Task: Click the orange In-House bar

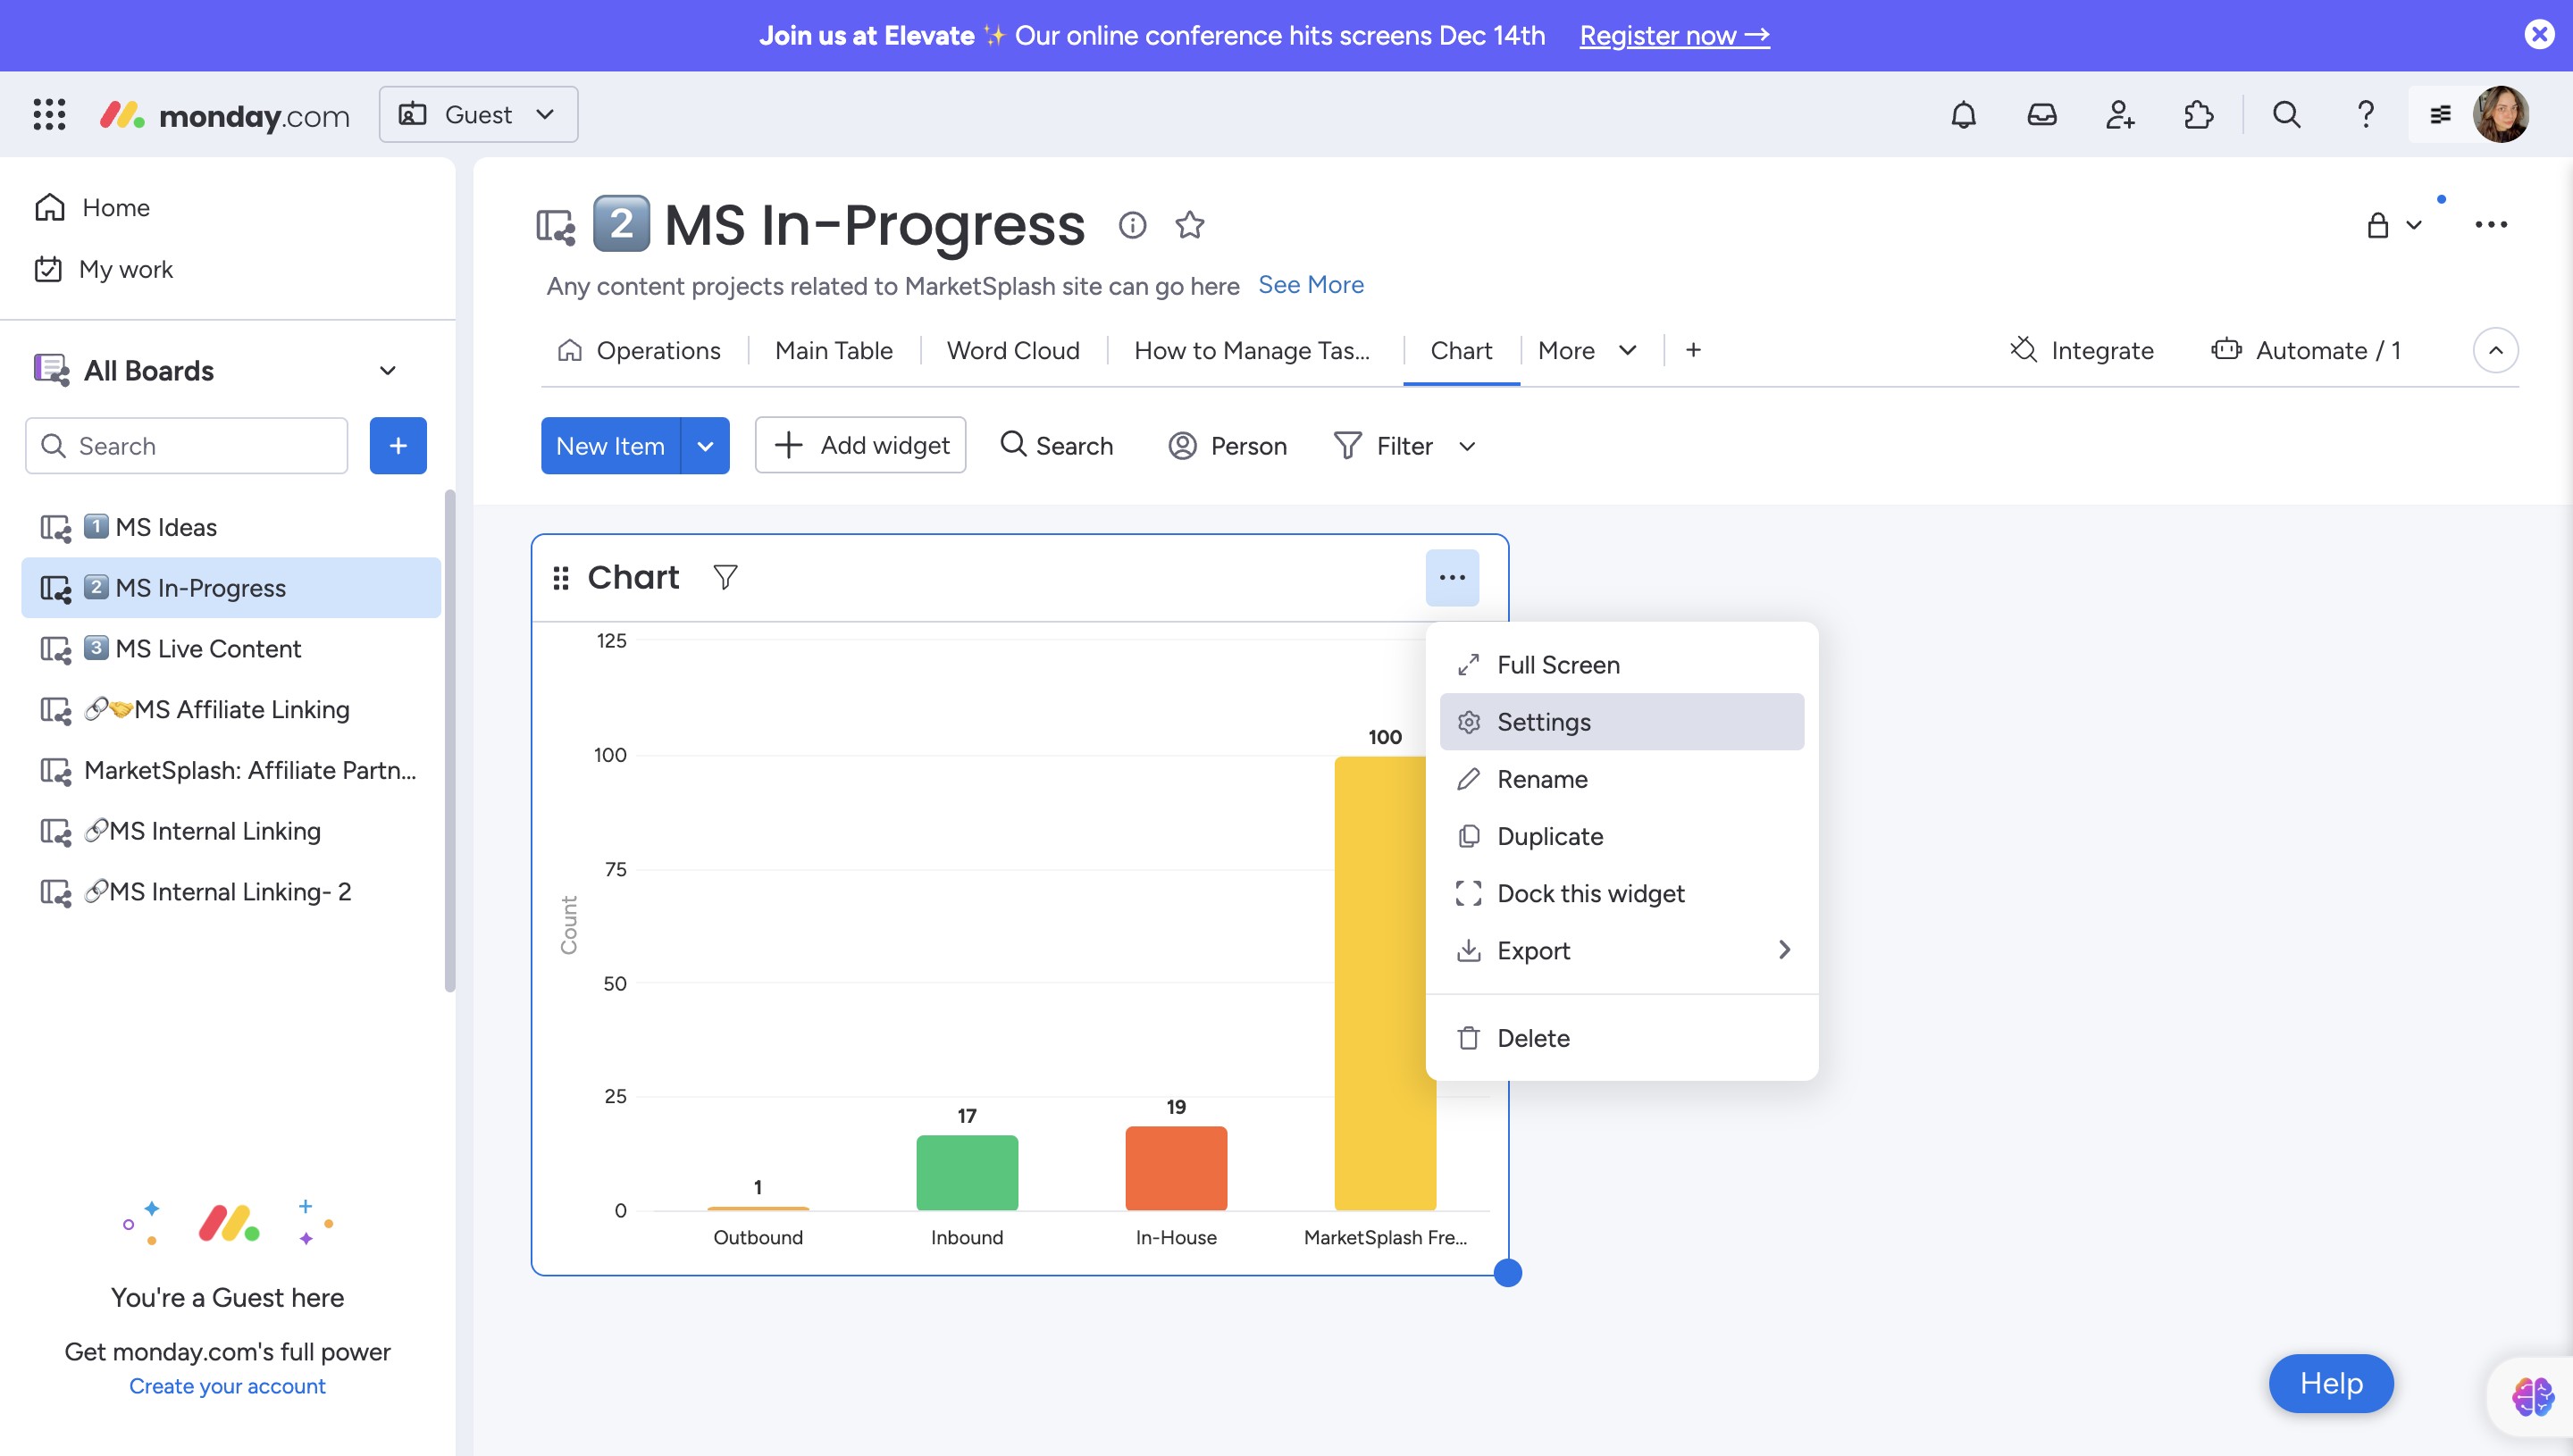Action: 1176,1168
